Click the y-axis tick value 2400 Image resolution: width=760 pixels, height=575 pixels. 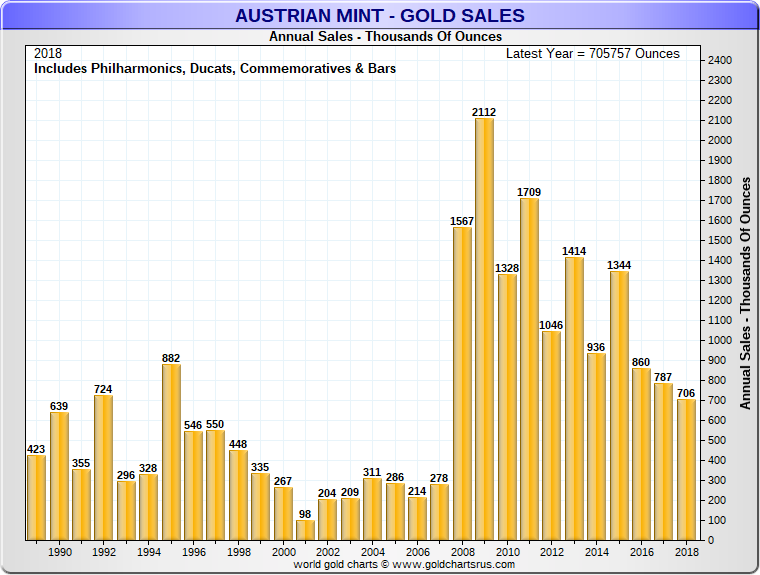pos(720,61)
